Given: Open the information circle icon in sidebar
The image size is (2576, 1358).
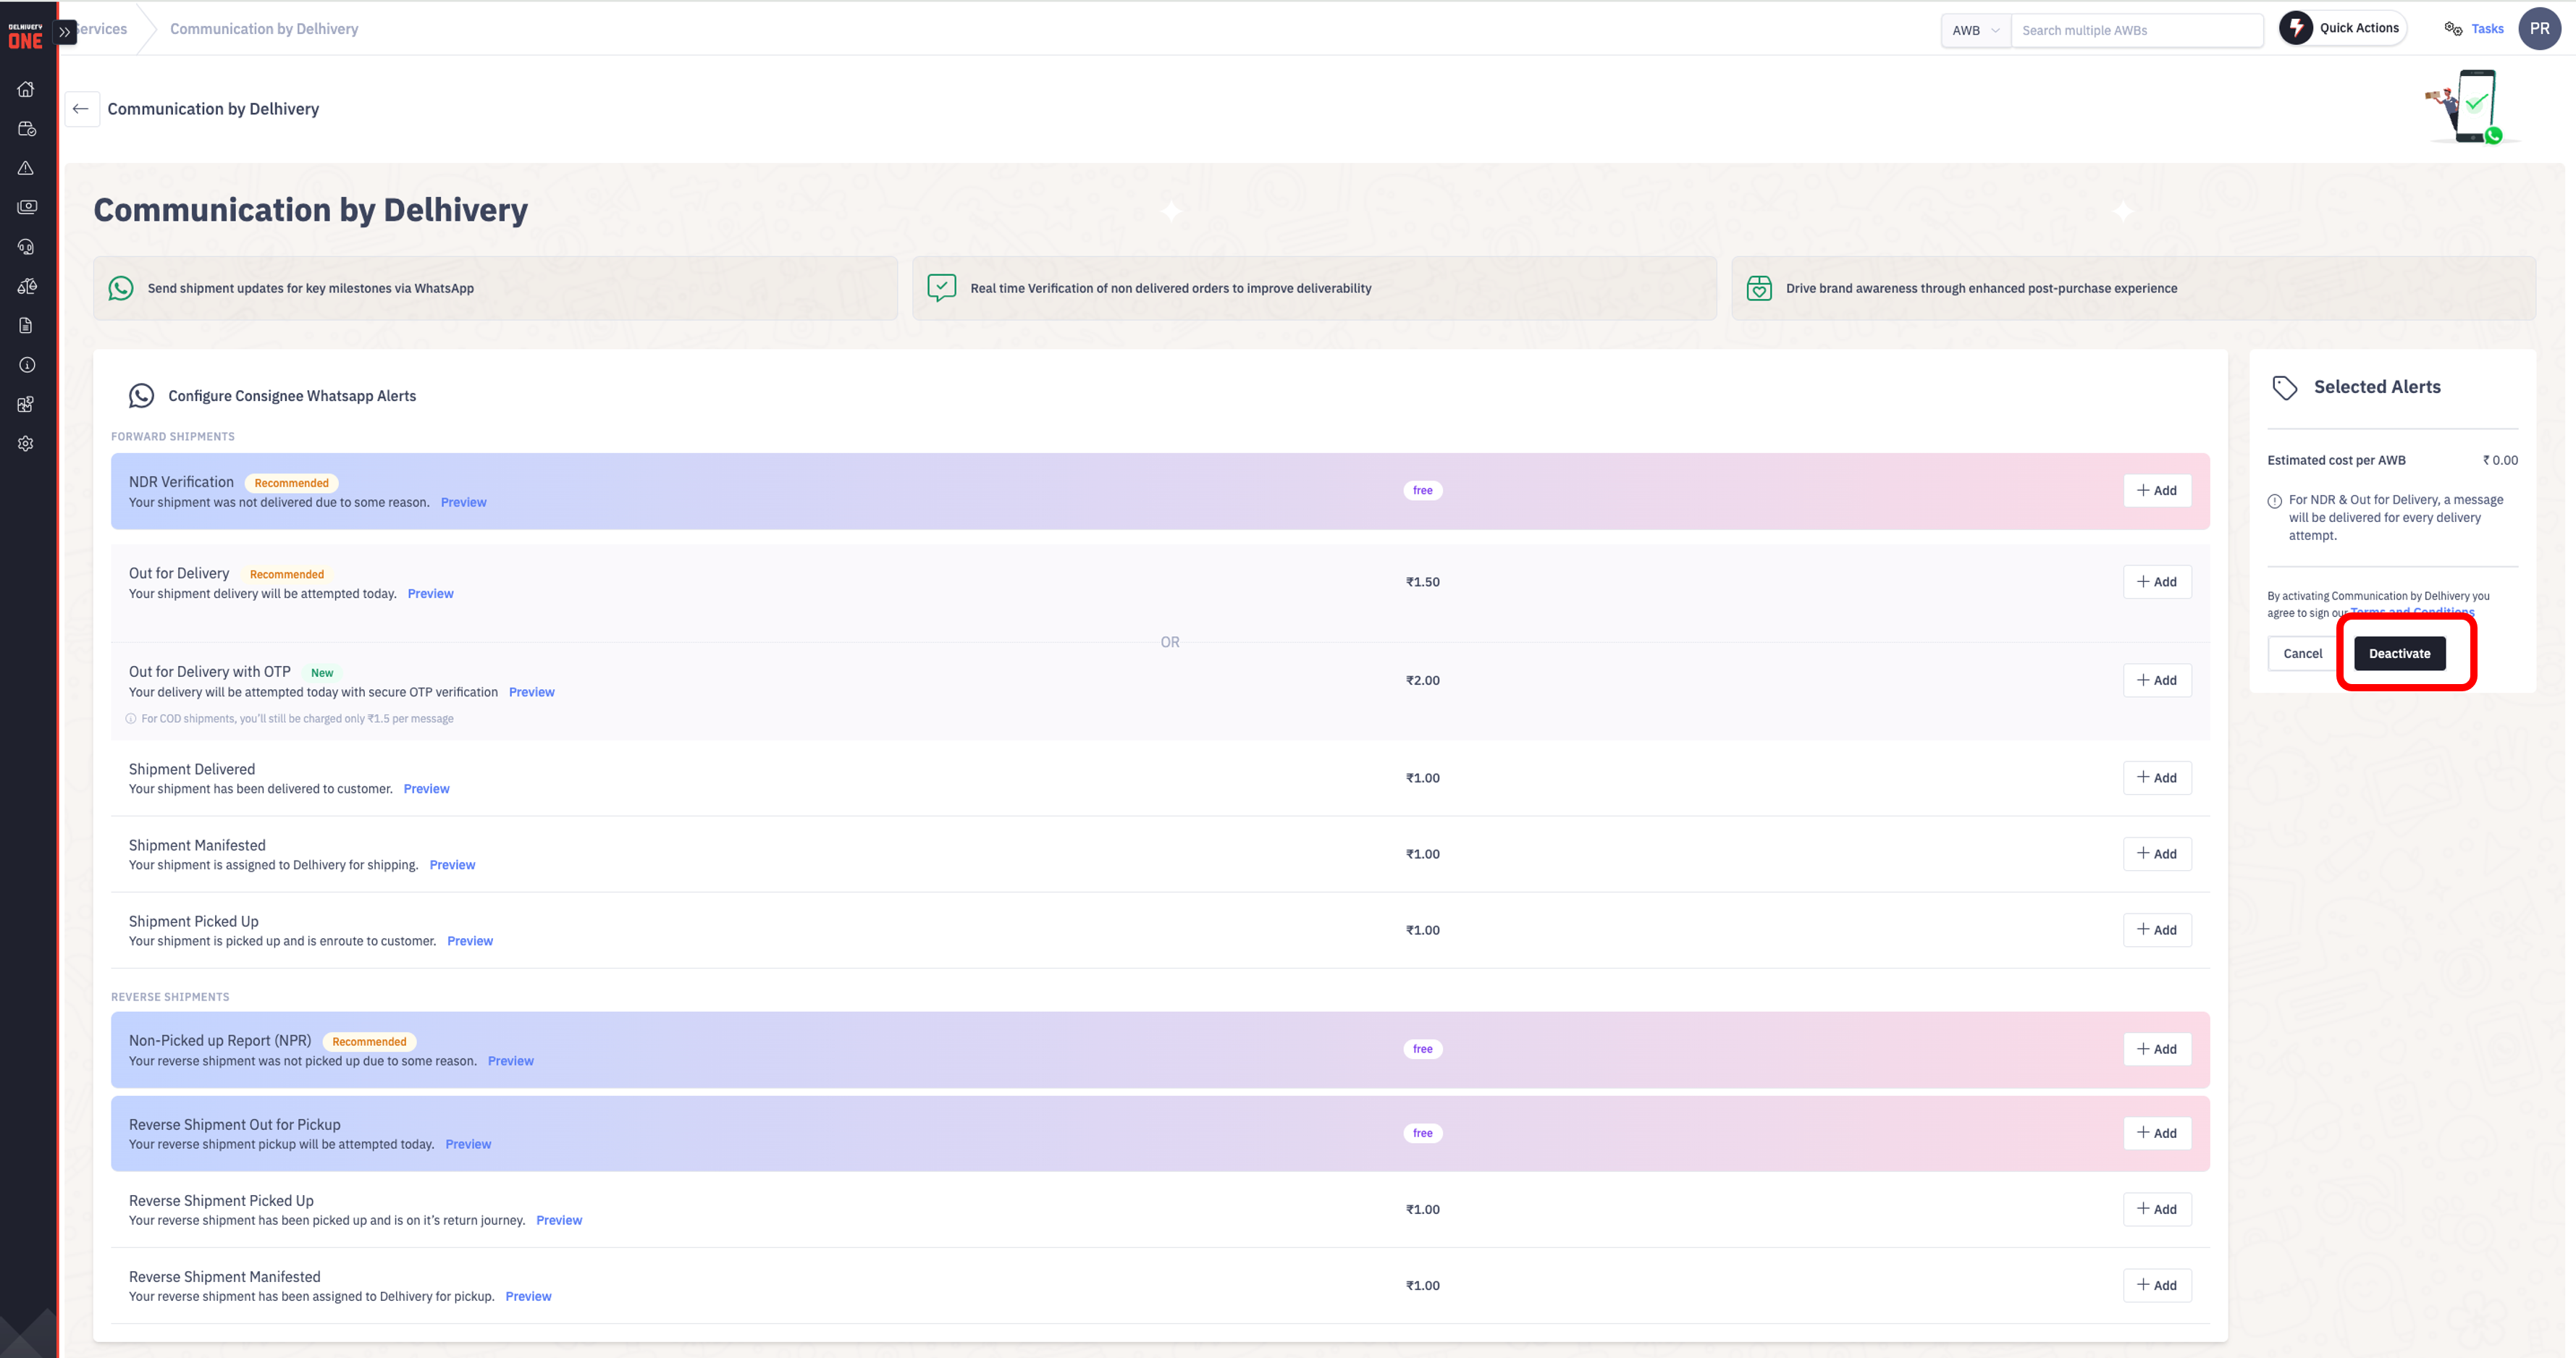Looking at the screenshot, I should coord(26,365).
